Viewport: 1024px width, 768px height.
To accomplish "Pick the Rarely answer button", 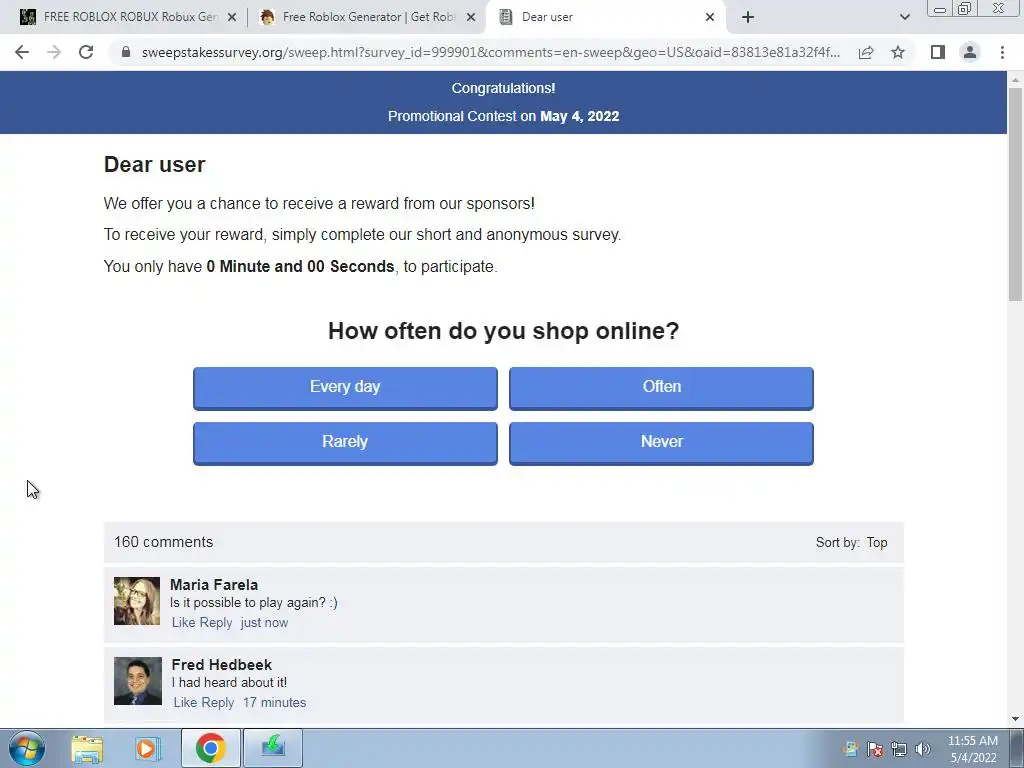I will 345,443.
